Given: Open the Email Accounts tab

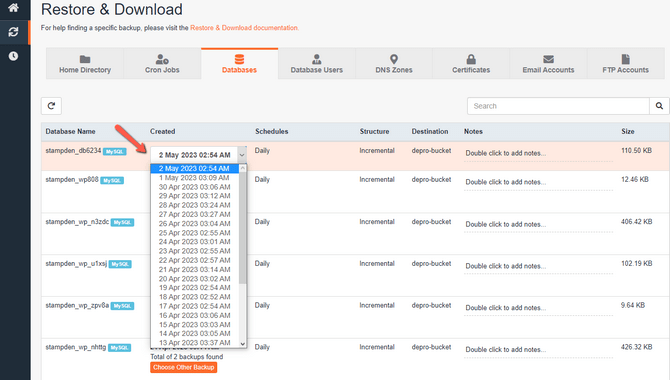Looking at the screenshot, I should tap(548, 64).
